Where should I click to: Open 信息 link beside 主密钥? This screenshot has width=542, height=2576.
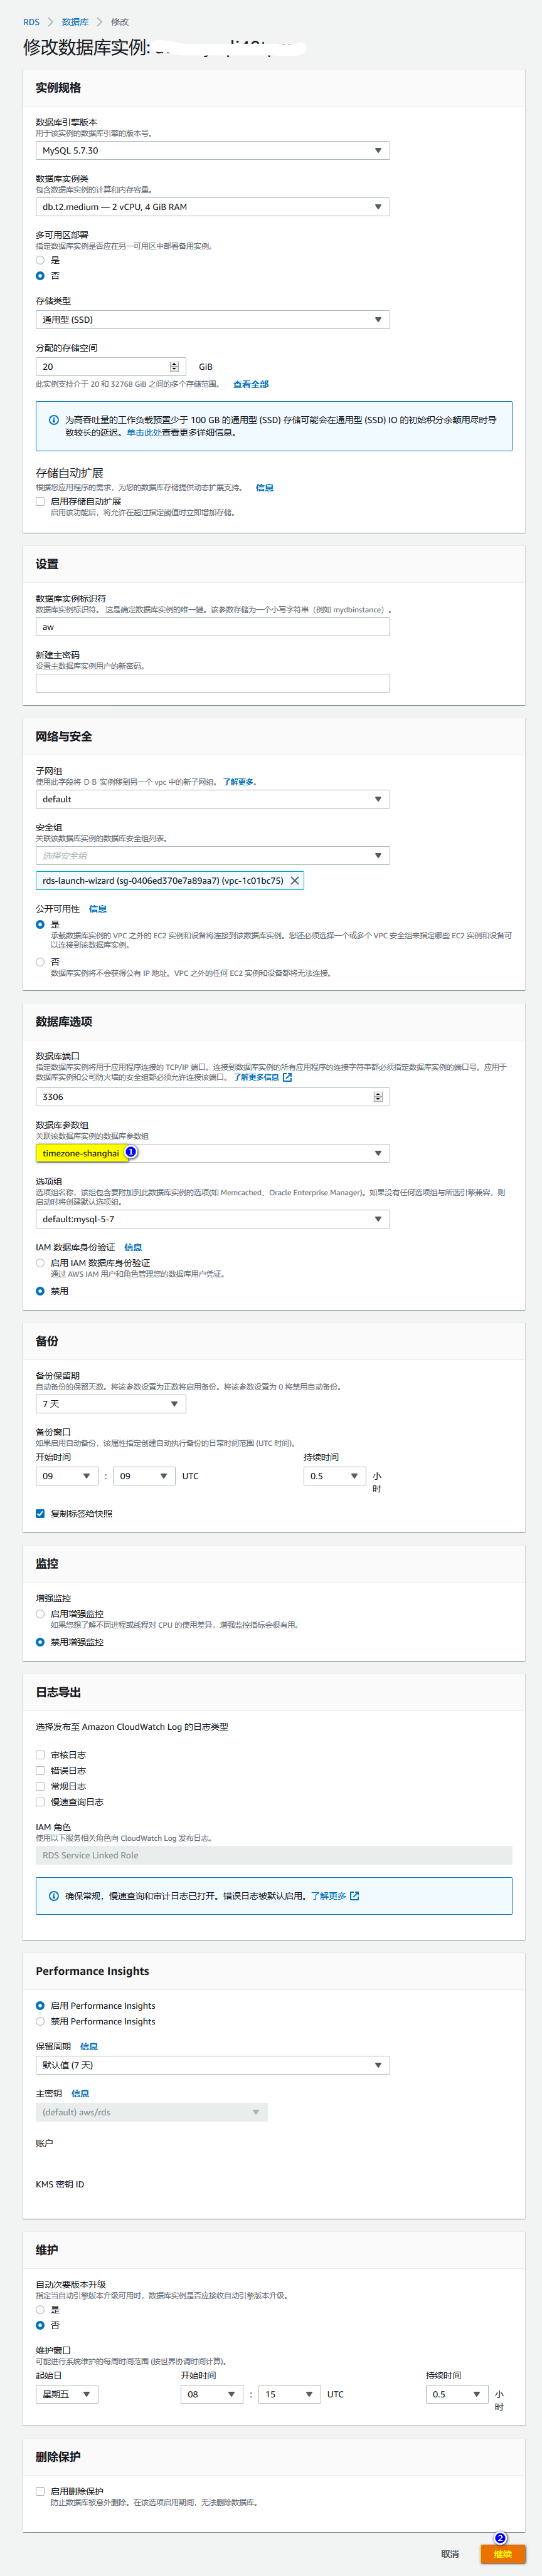pyautogui.click(x=80, y=2093)
